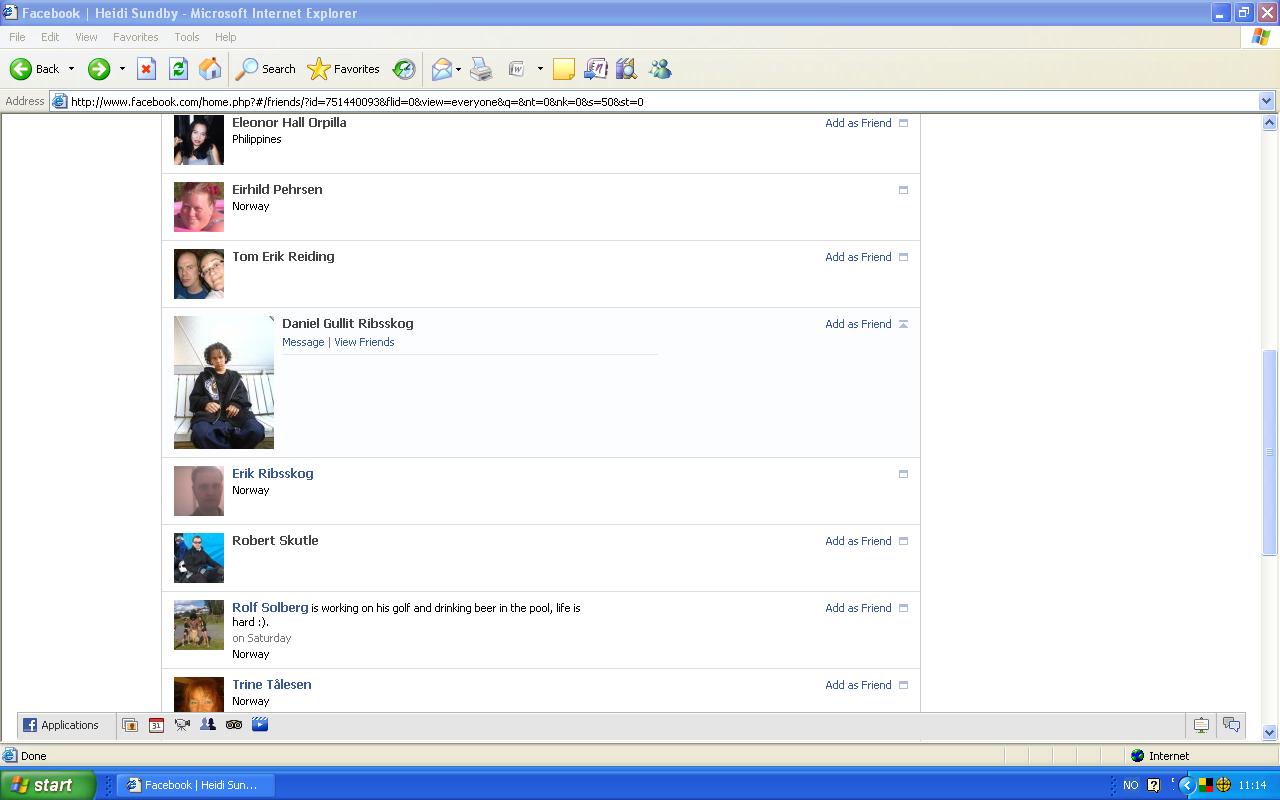Open the Edit with Word dropdown arrow
Viewport: 1280px width, 800px height.
pyautogui.click(x=540, y=69)
